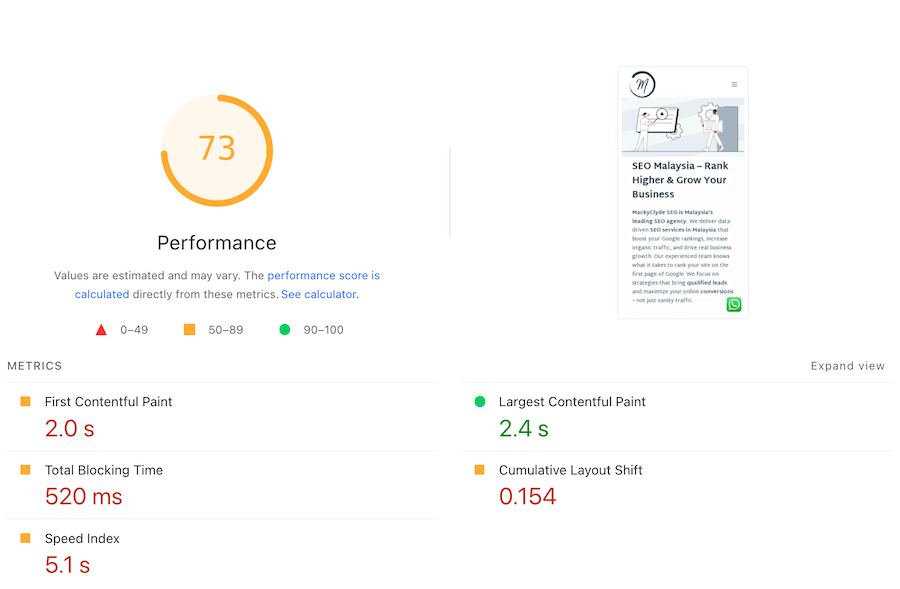The width and height of the screenshot is (900, 589).
Task: Expand the Largest Contentful Paint metric row
Action: coord(572,402)
